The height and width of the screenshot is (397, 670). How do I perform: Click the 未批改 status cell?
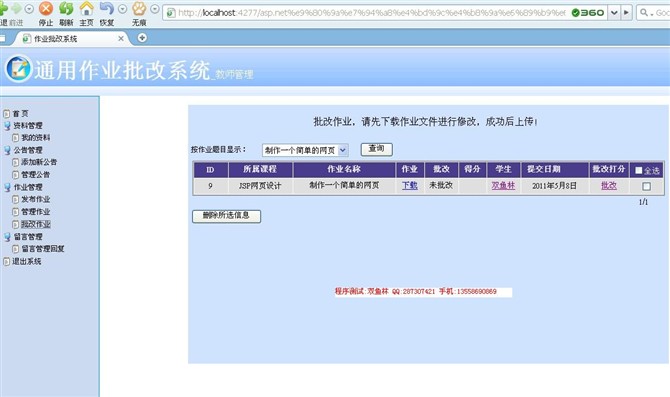[441, 185]
